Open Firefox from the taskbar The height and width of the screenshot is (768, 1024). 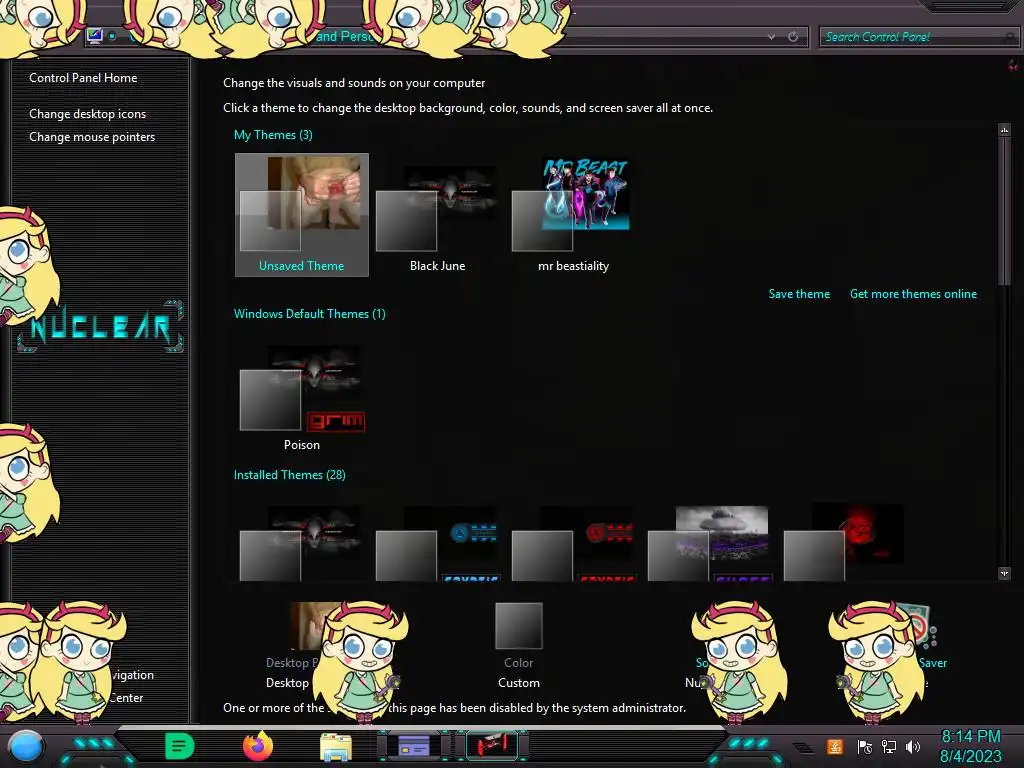point(258,746)
